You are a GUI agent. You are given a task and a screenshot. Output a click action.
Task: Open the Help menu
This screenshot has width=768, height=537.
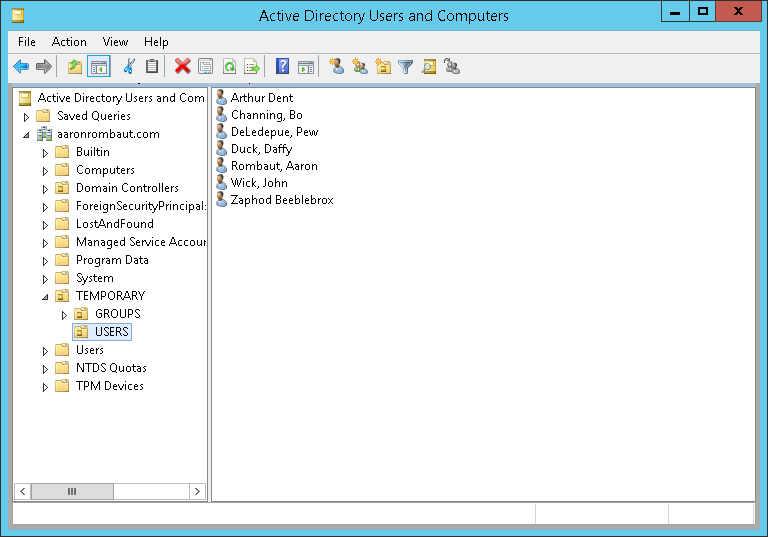pos(156,42)
